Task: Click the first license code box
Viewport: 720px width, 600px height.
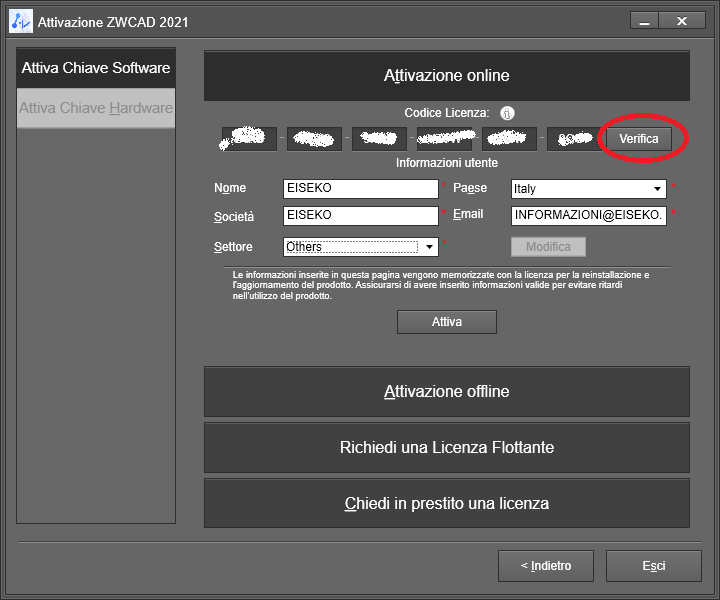Action: click(x=249, y=139)
